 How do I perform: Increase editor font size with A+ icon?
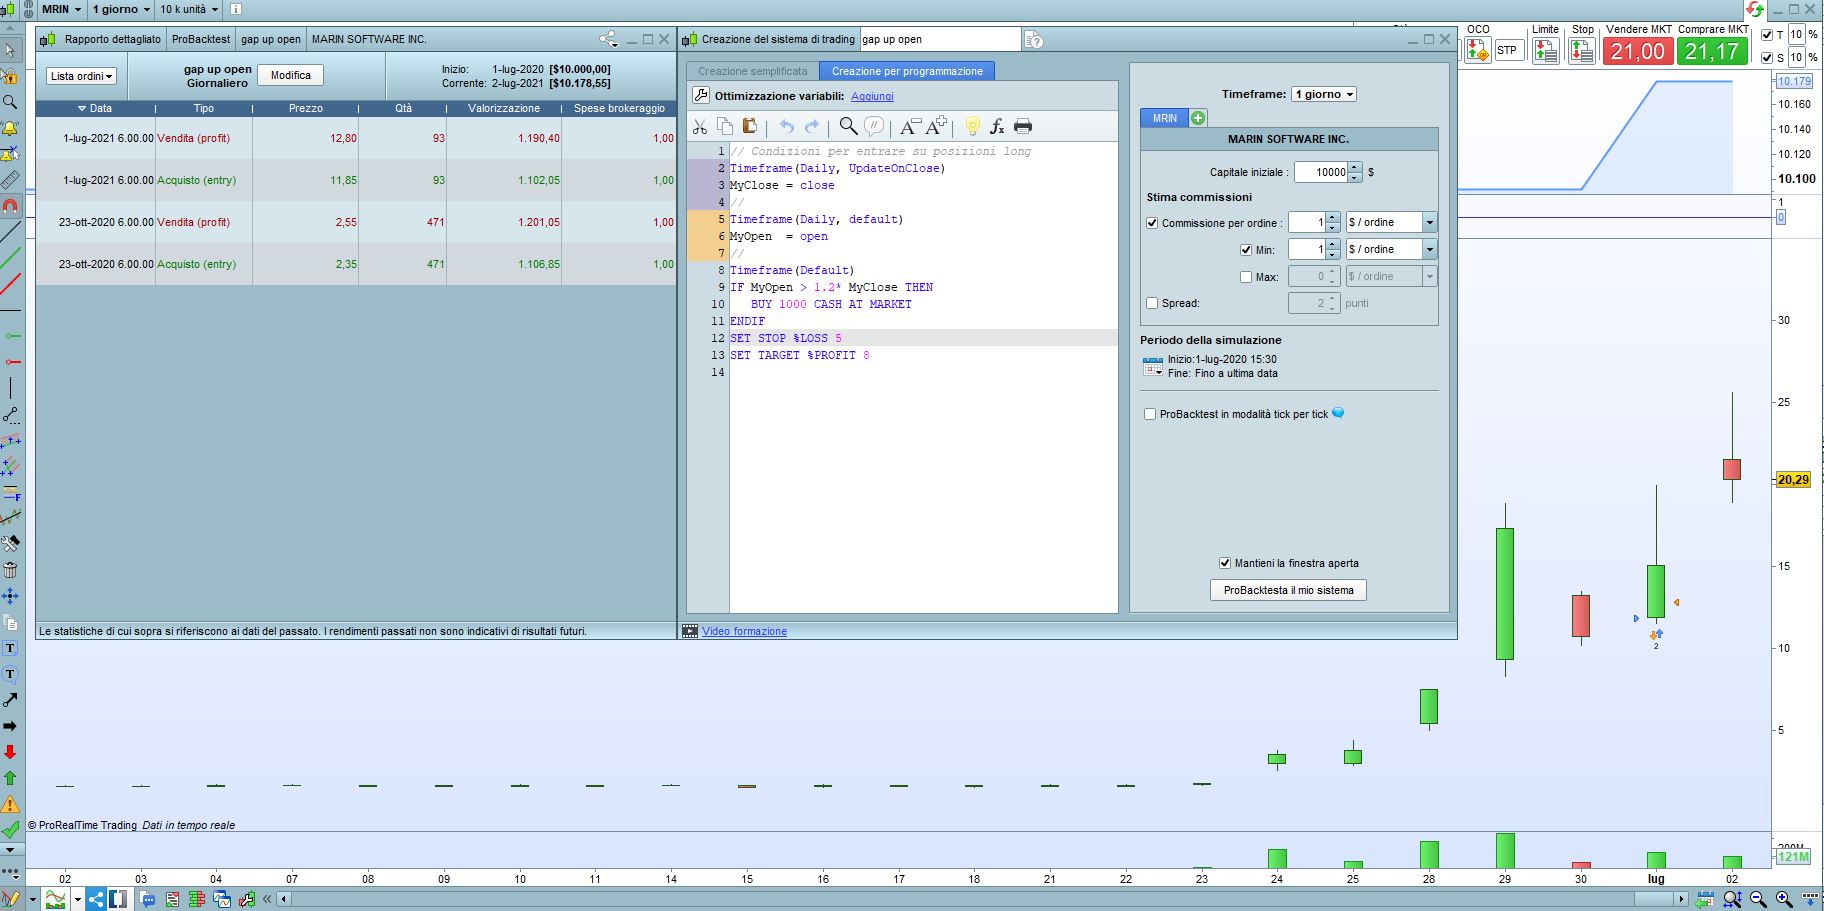pyautogui.click(x=936, y=126)
